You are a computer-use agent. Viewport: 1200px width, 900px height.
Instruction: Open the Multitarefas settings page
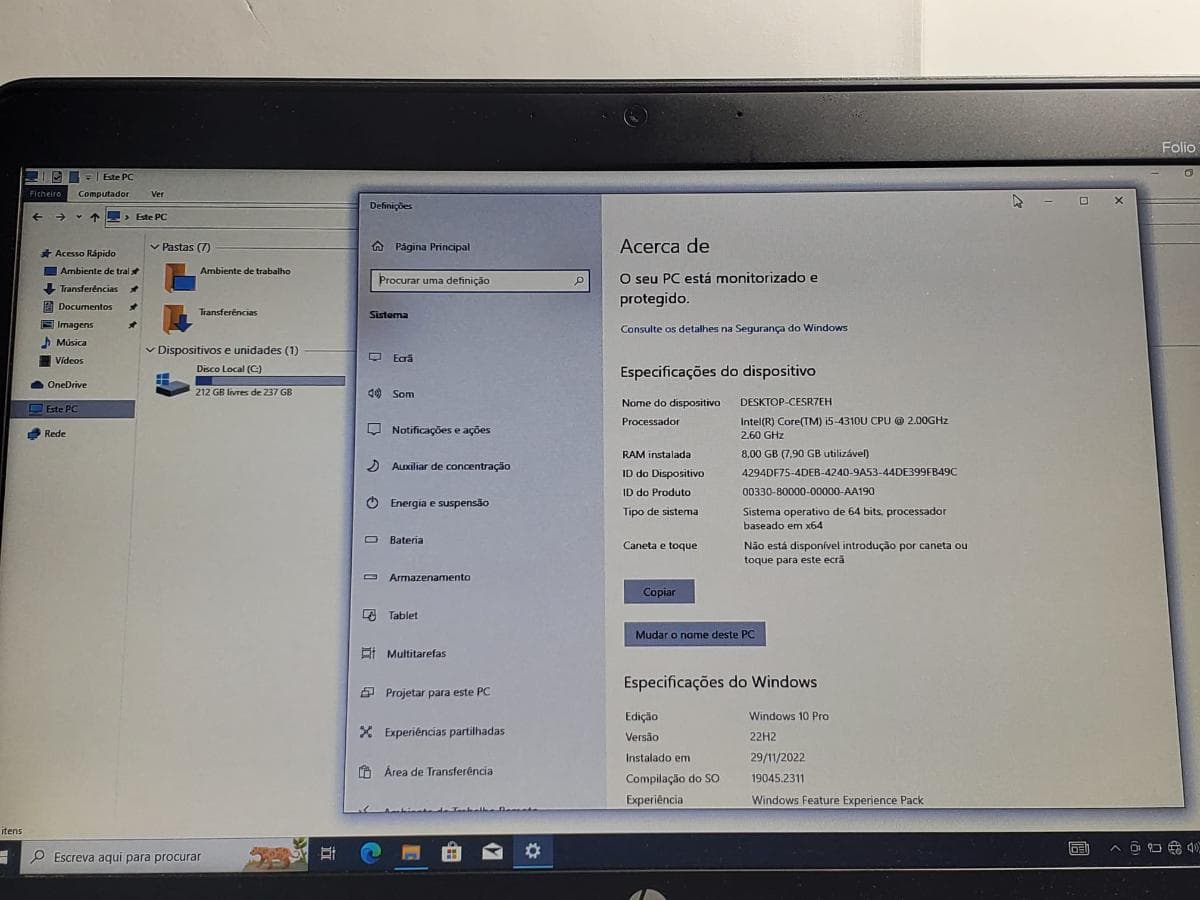point(404,653)
